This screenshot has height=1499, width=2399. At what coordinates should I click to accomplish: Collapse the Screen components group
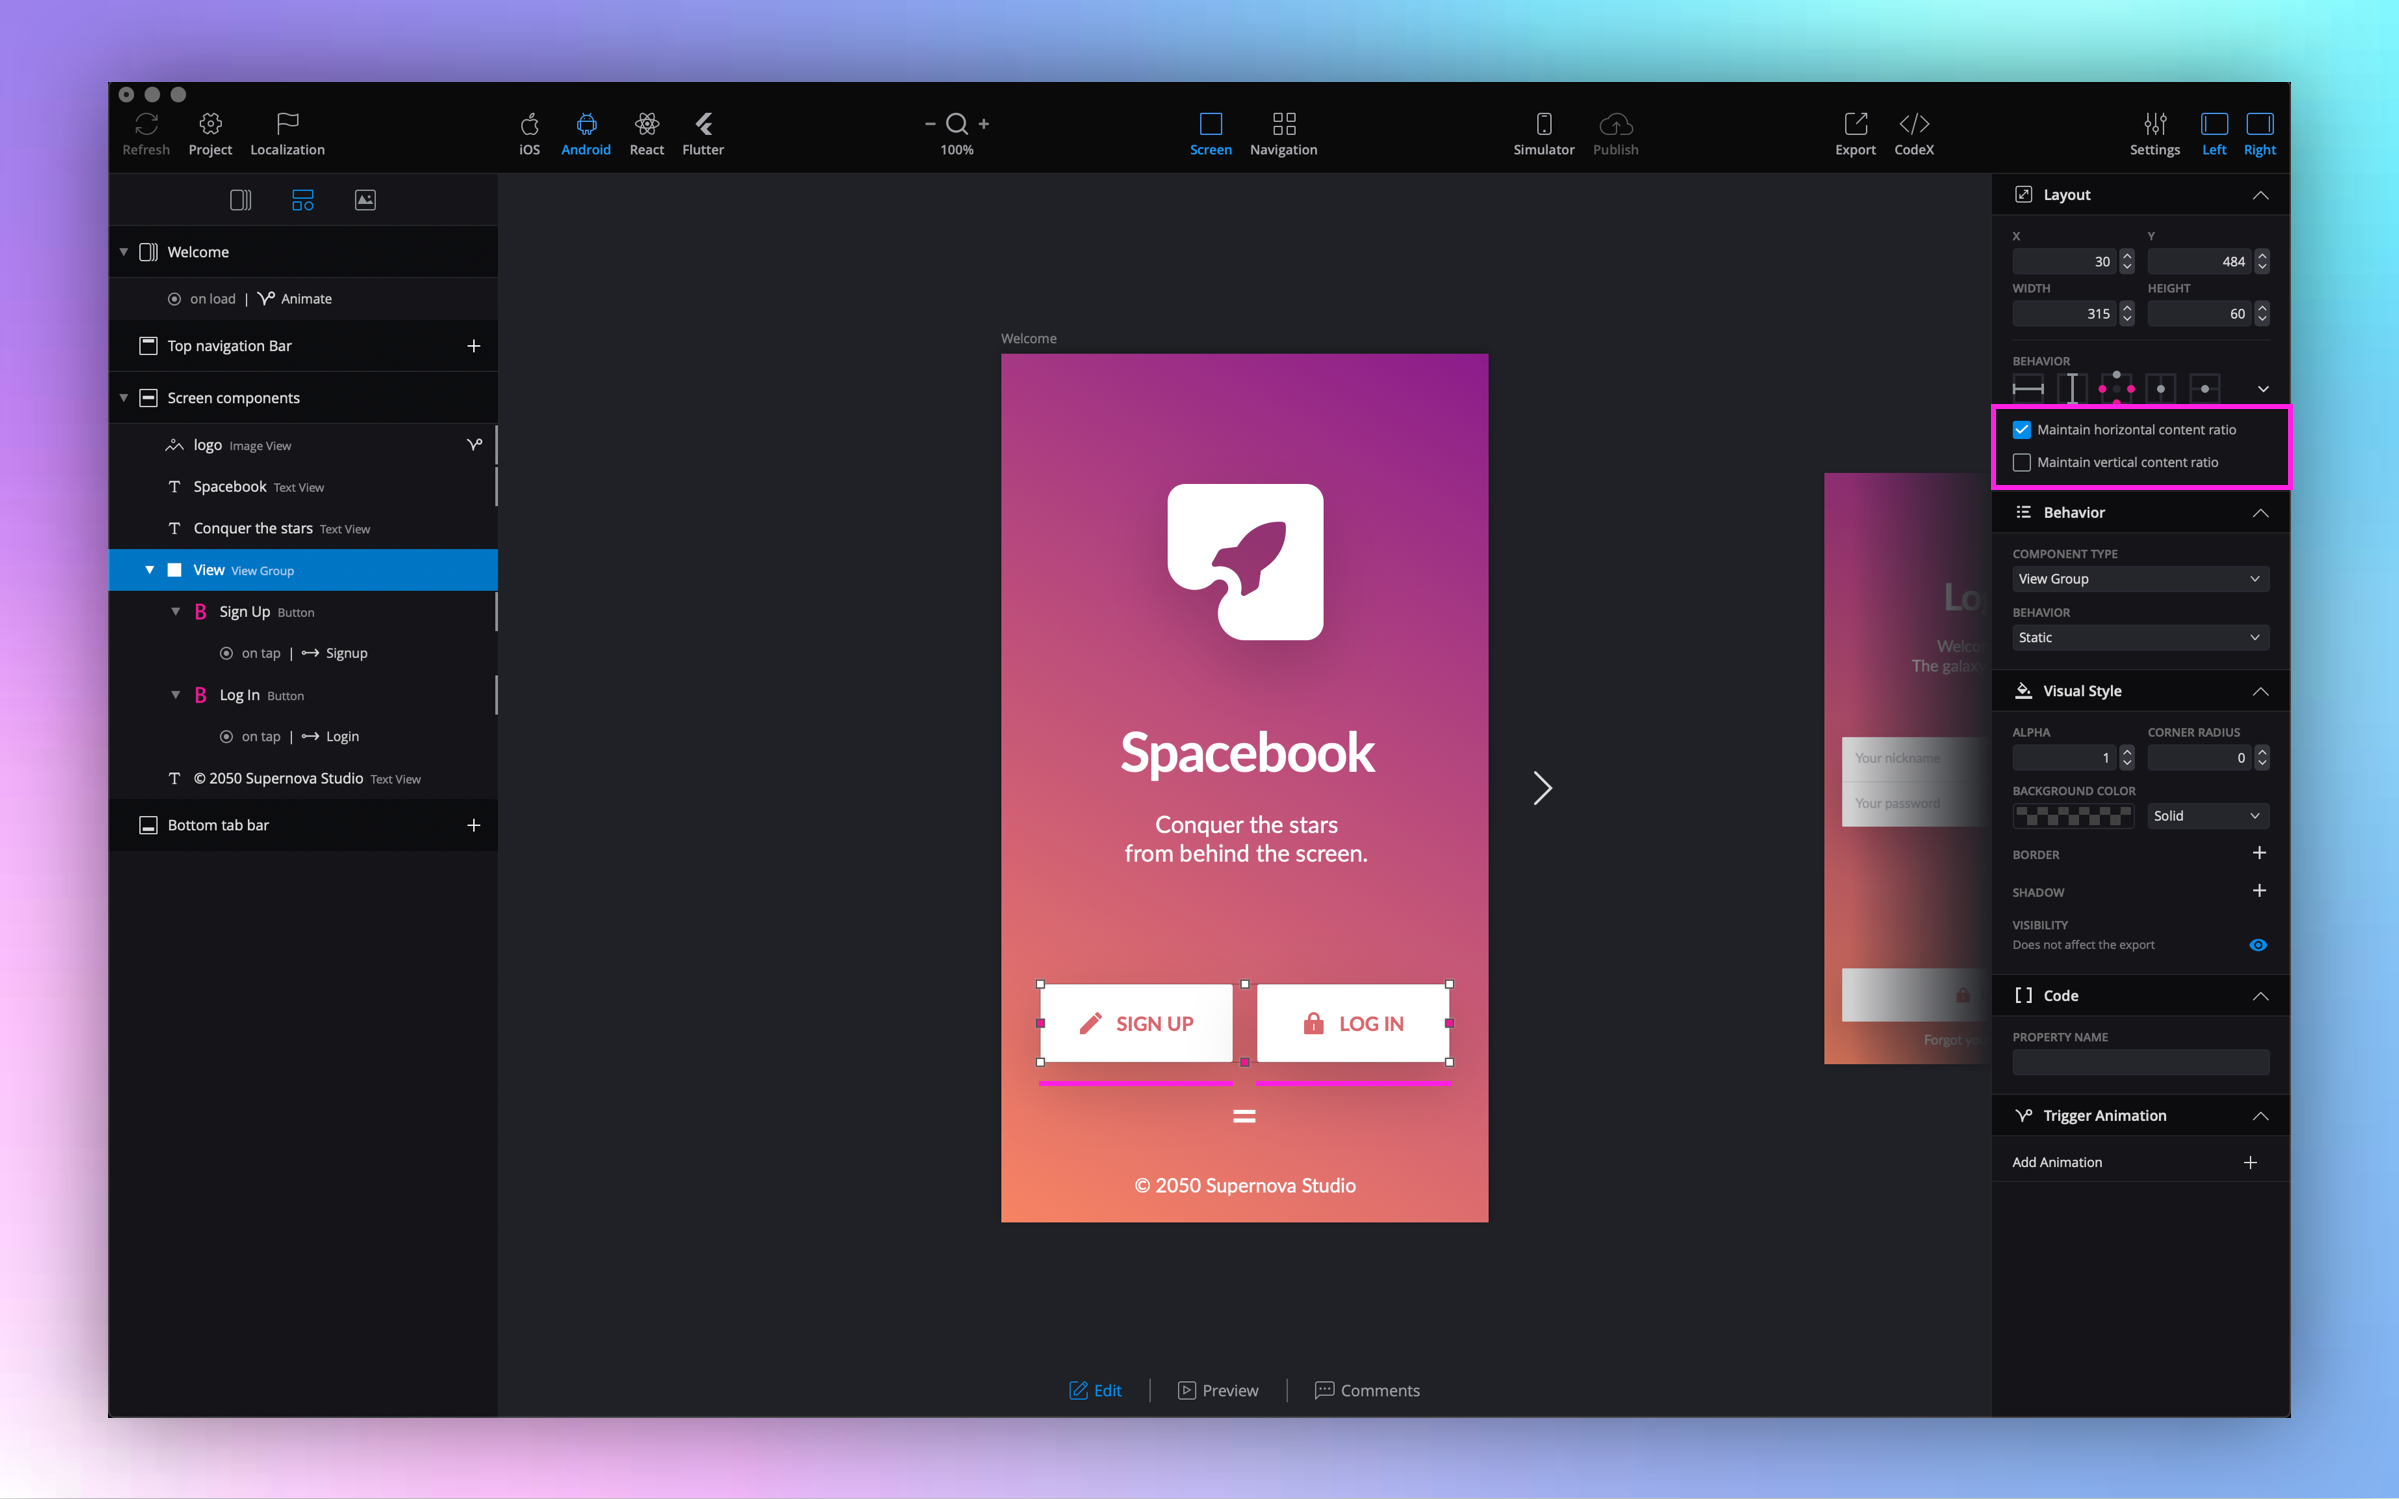click(124, 398)
